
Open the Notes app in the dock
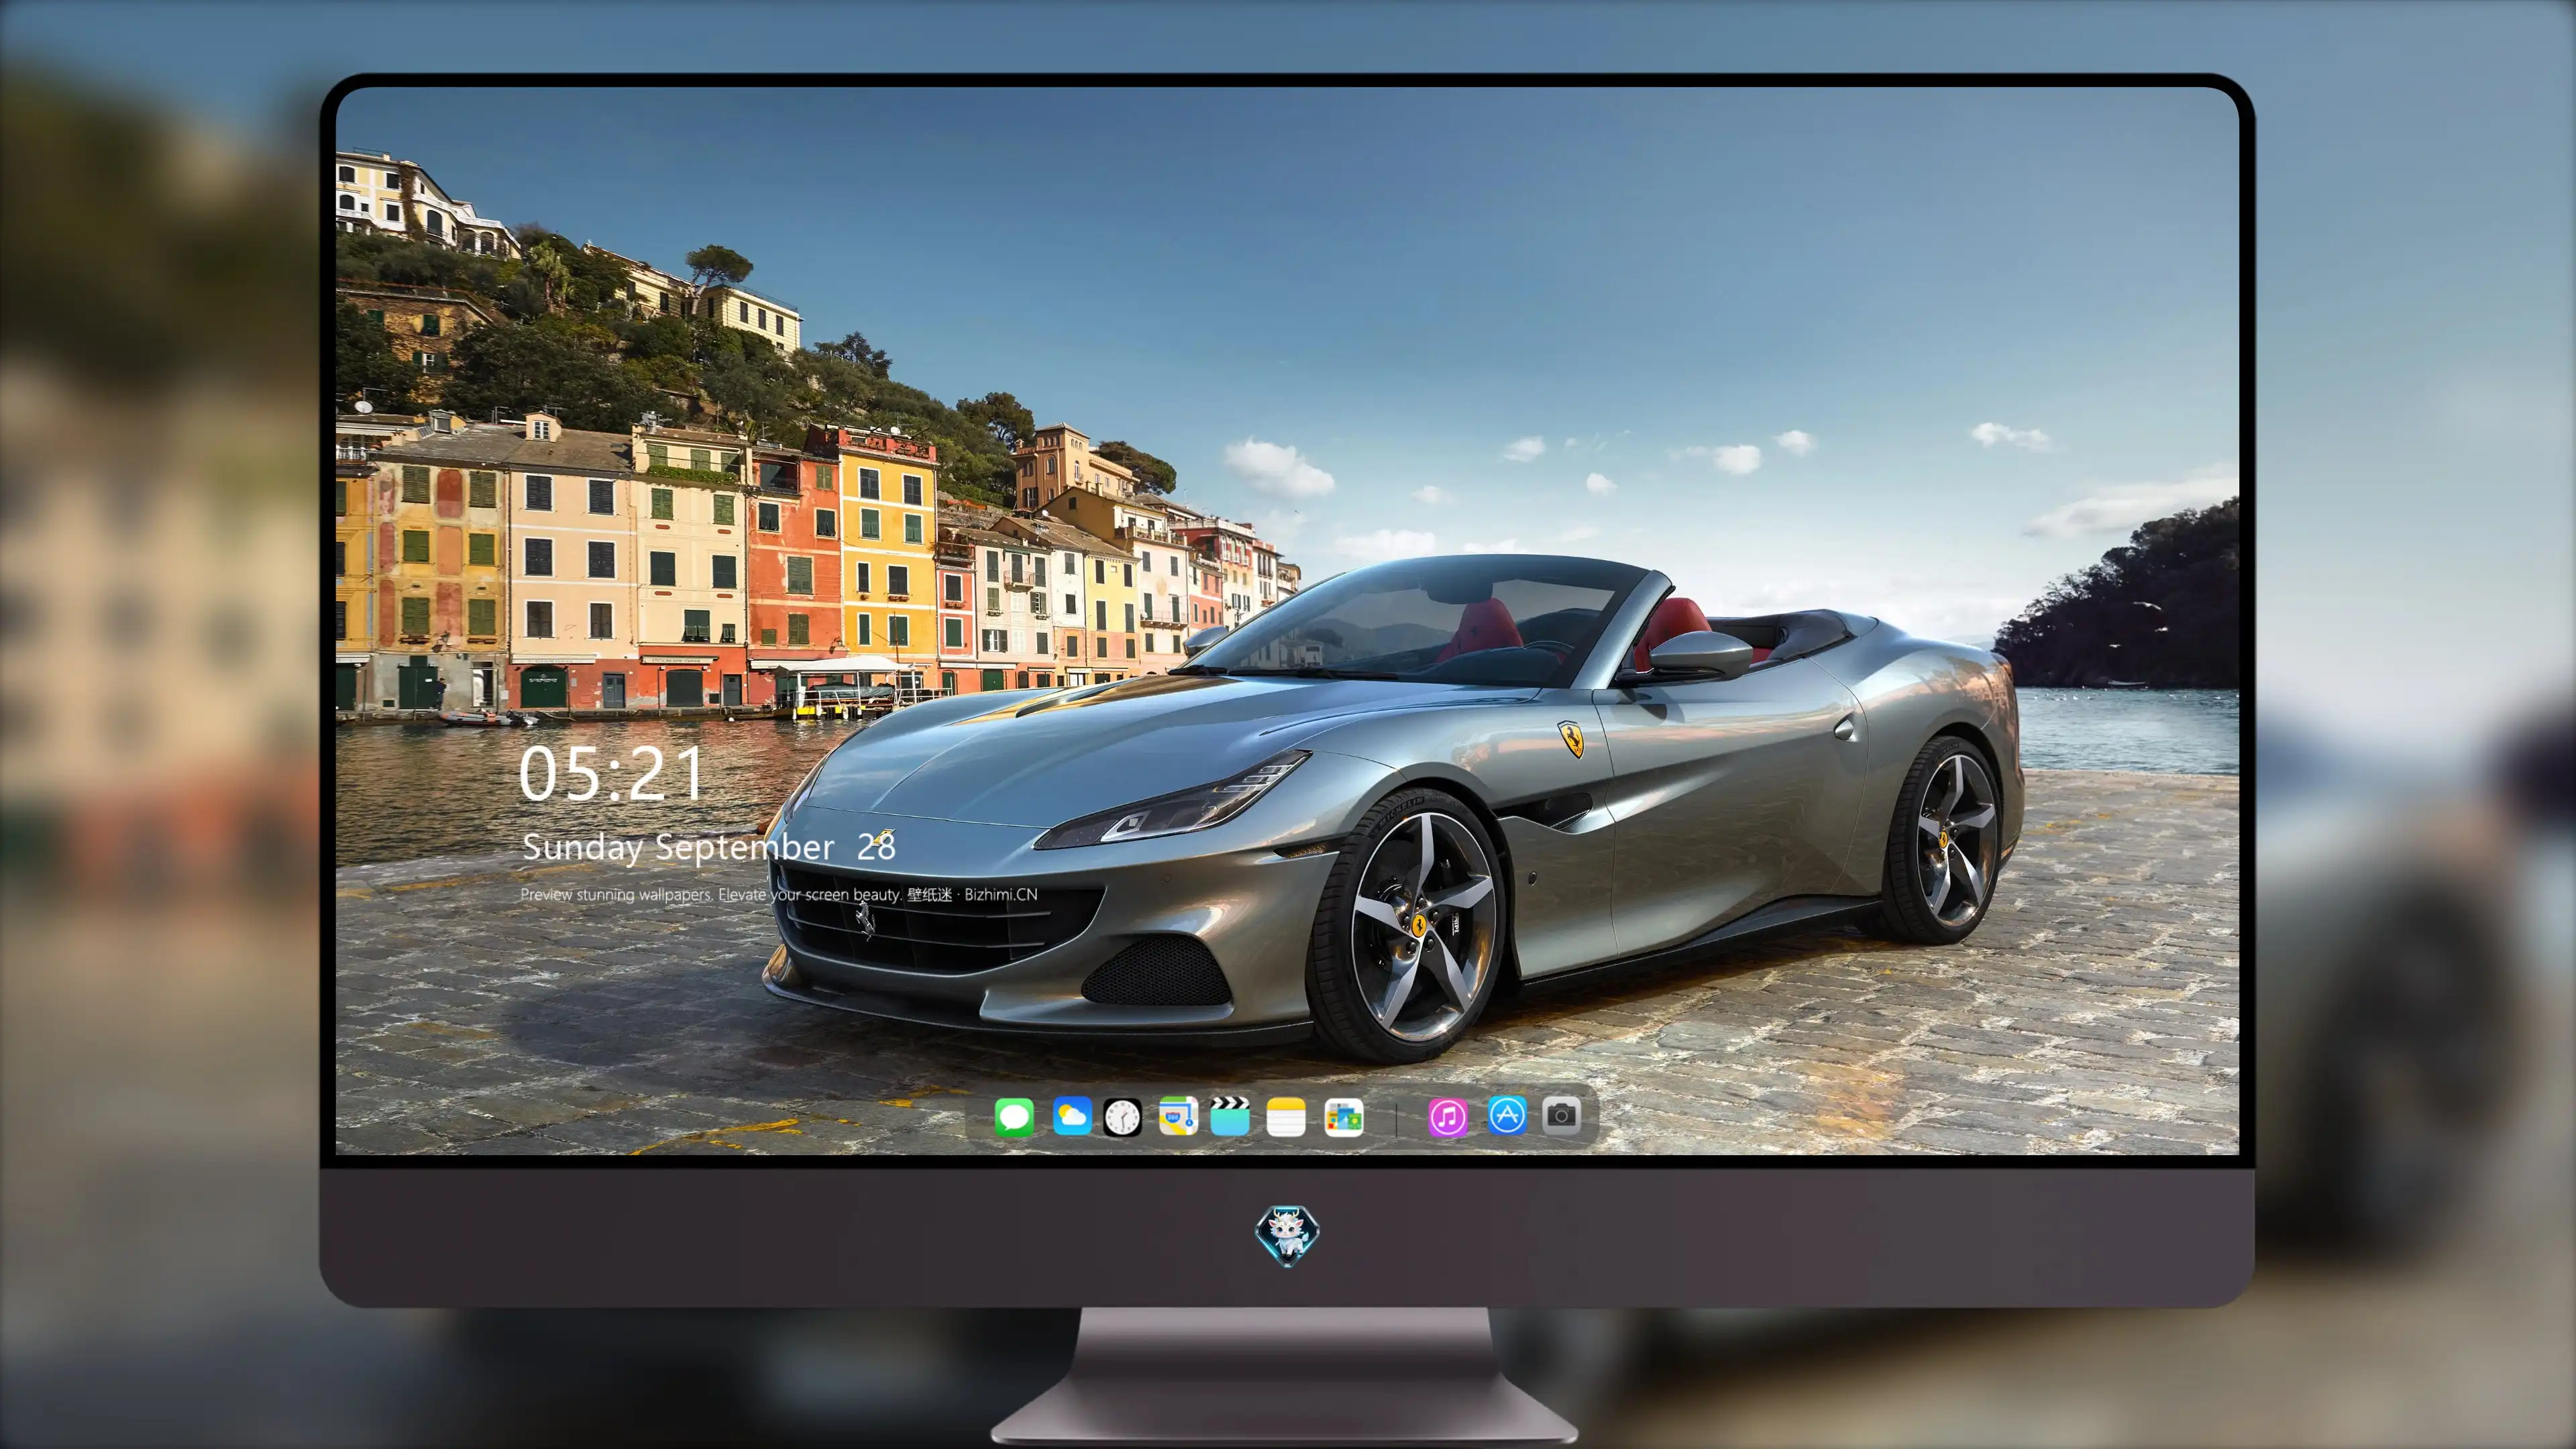coord(1286,1117)
